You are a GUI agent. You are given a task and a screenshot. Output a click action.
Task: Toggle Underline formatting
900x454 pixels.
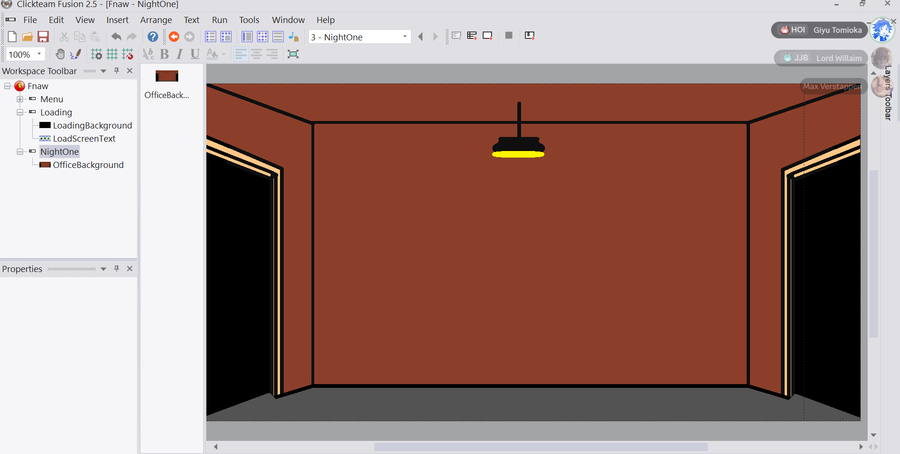[x=195, y=54]
